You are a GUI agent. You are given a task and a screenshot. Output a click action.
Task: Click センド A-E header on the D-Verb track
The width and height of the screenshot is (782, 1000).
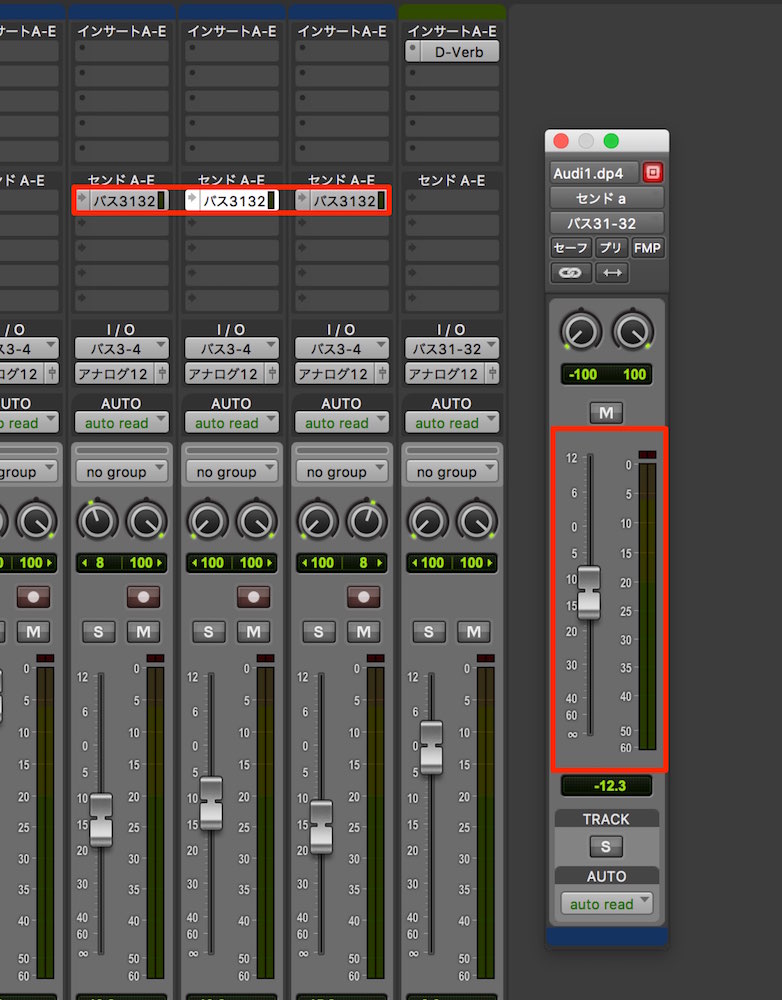452,180
